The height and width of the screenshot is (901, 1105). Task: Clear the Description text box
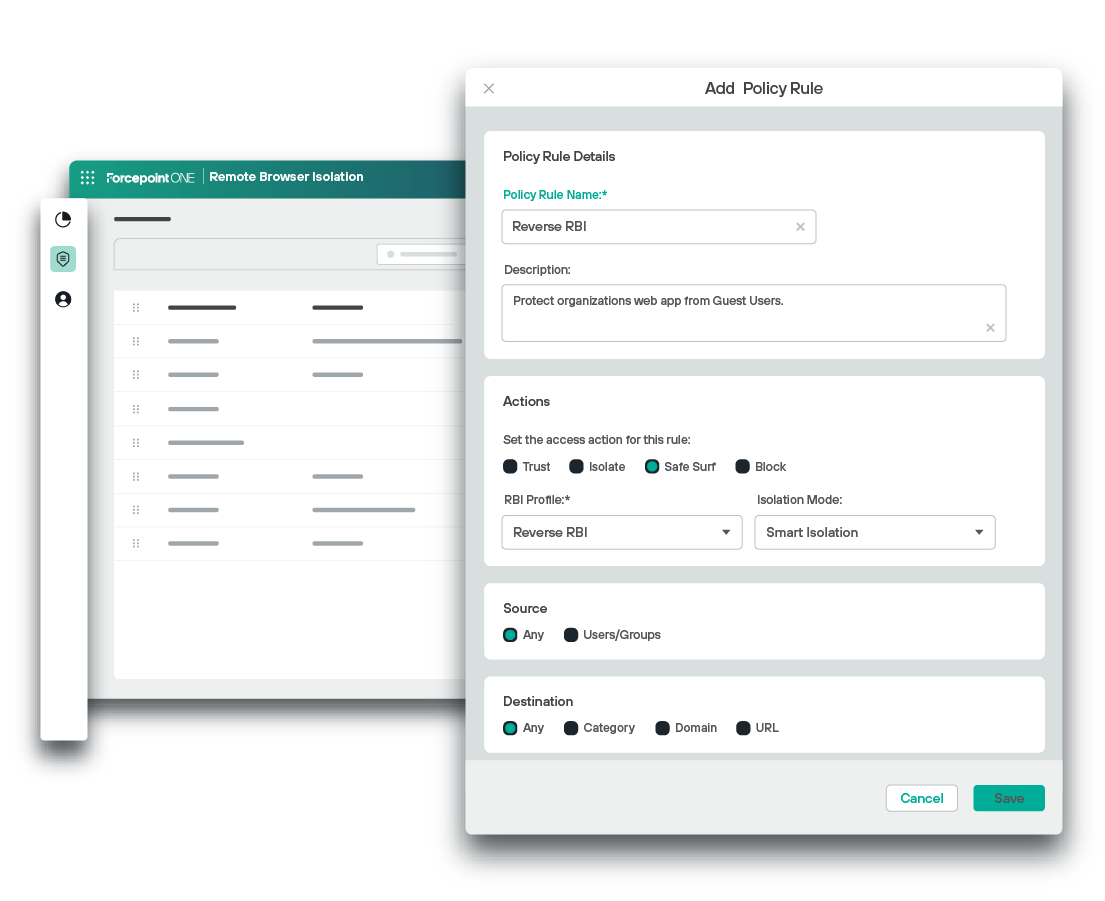point(990,327)
